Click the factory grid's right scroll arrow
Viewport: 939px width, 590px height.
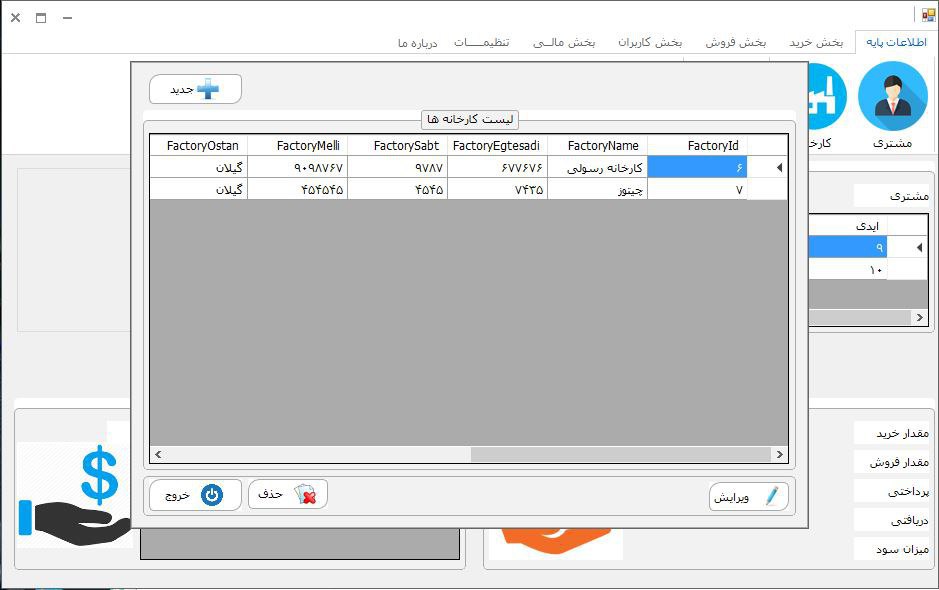coord(780,455)
